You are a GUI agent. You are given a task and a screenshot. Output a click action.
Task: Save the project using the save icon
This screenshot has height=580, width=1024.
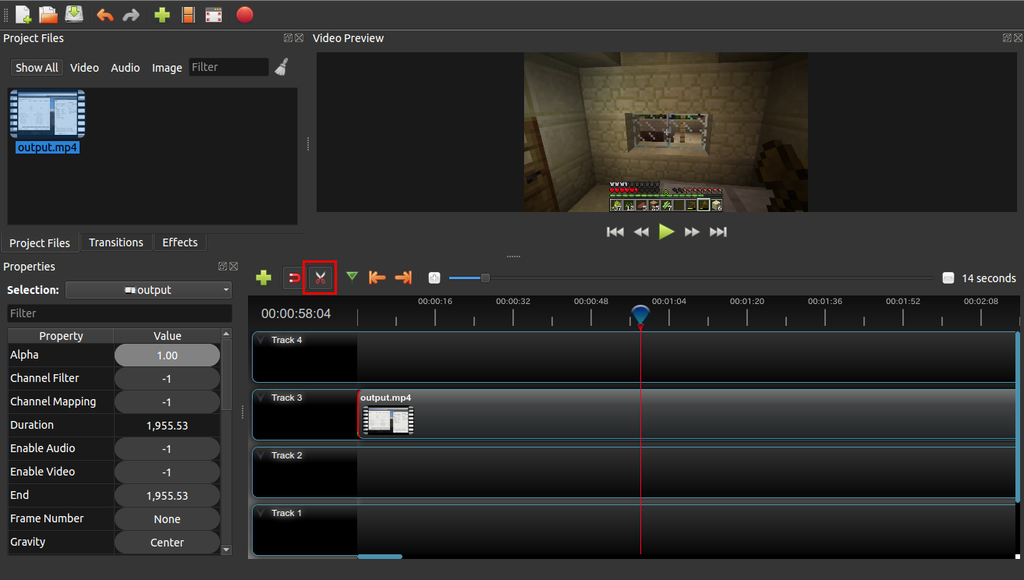74,14
